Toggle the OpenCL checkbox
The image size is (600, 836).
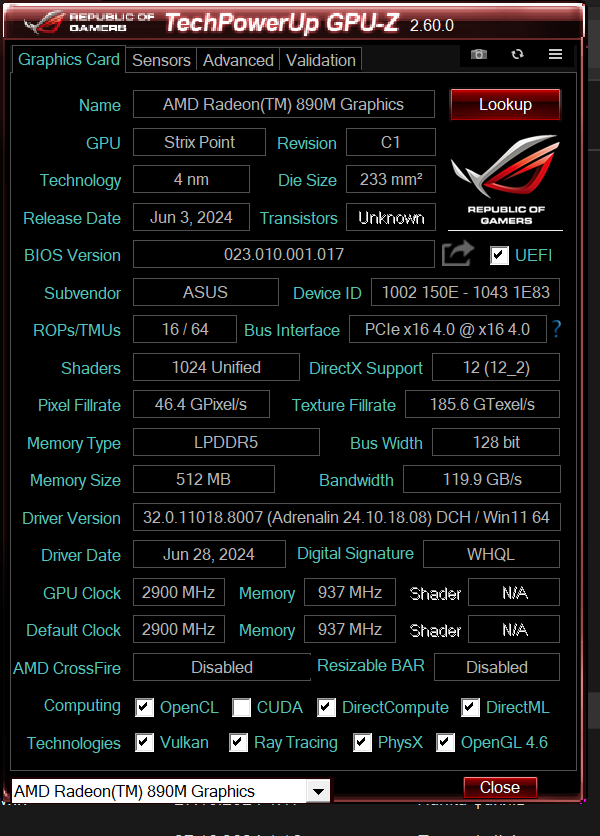point(145,708)
